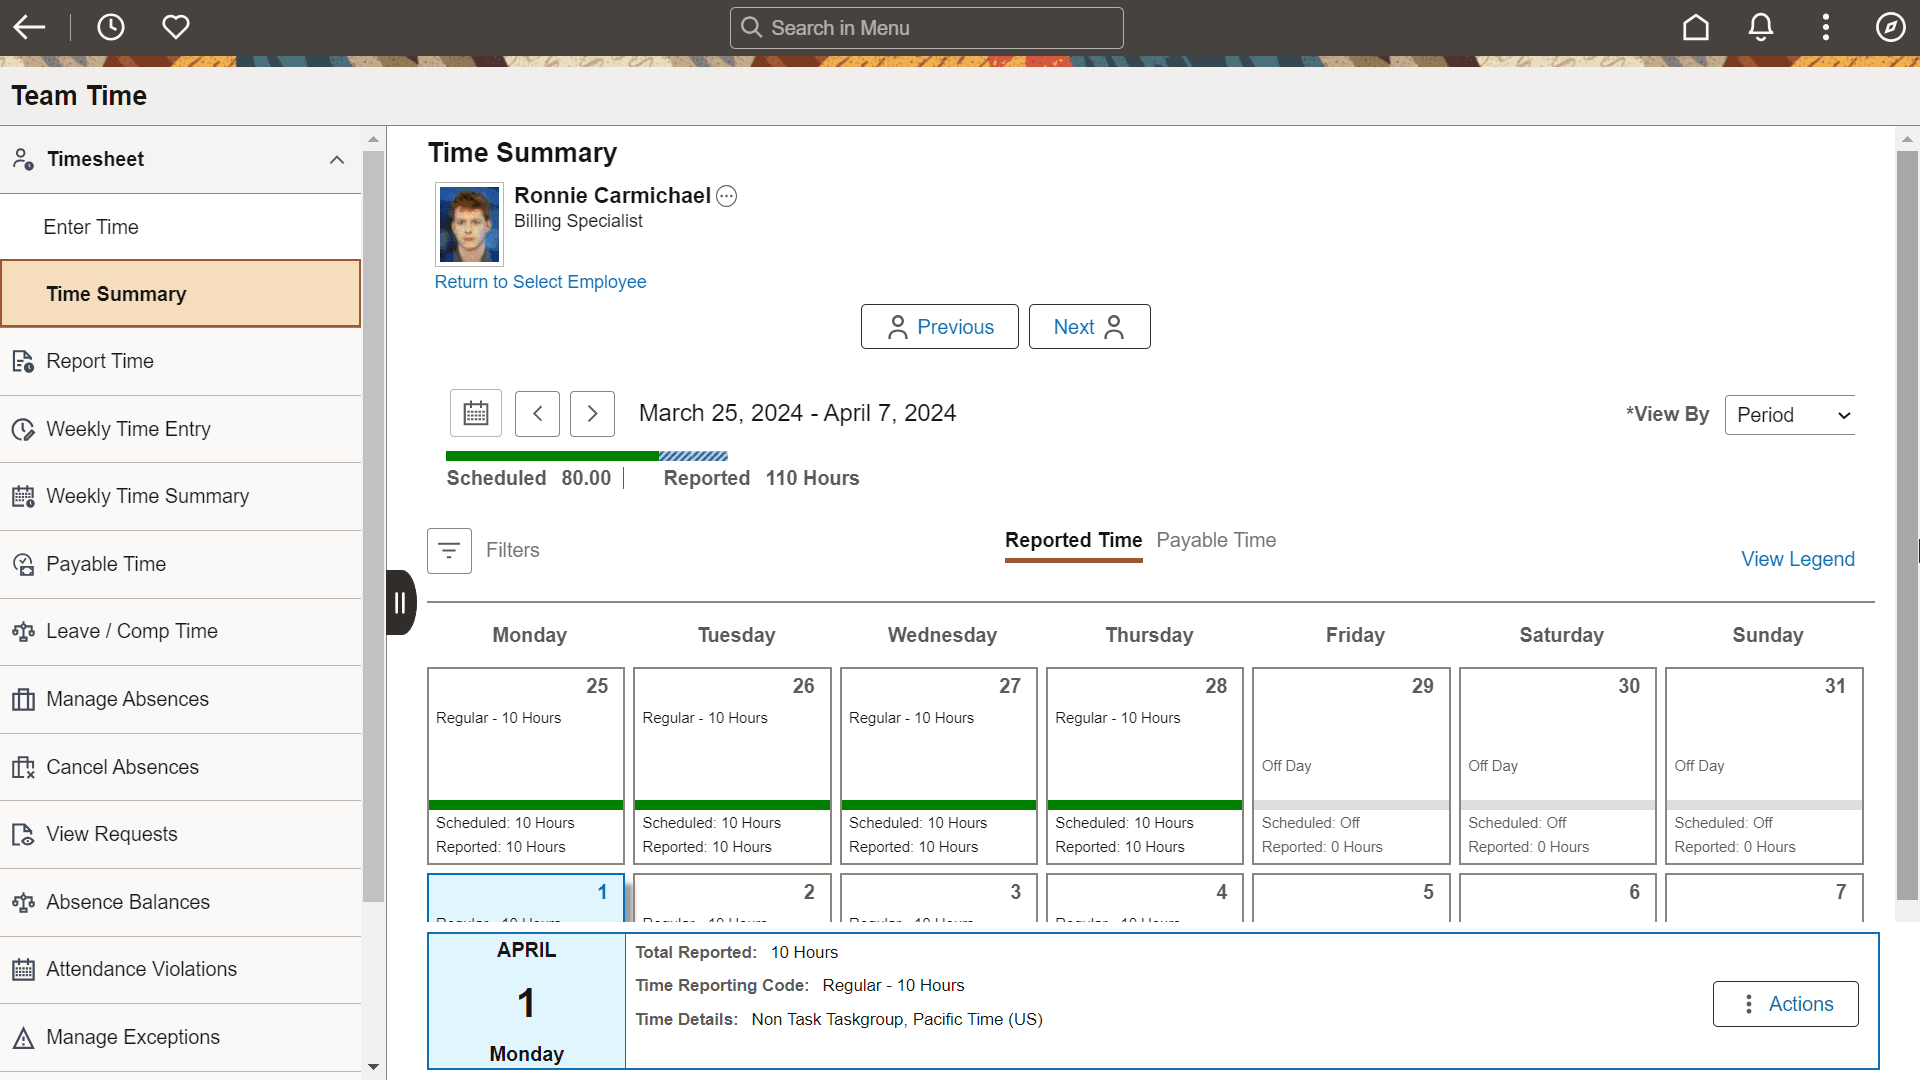Click the notifications bell icon

click(x=1760, y=27)
